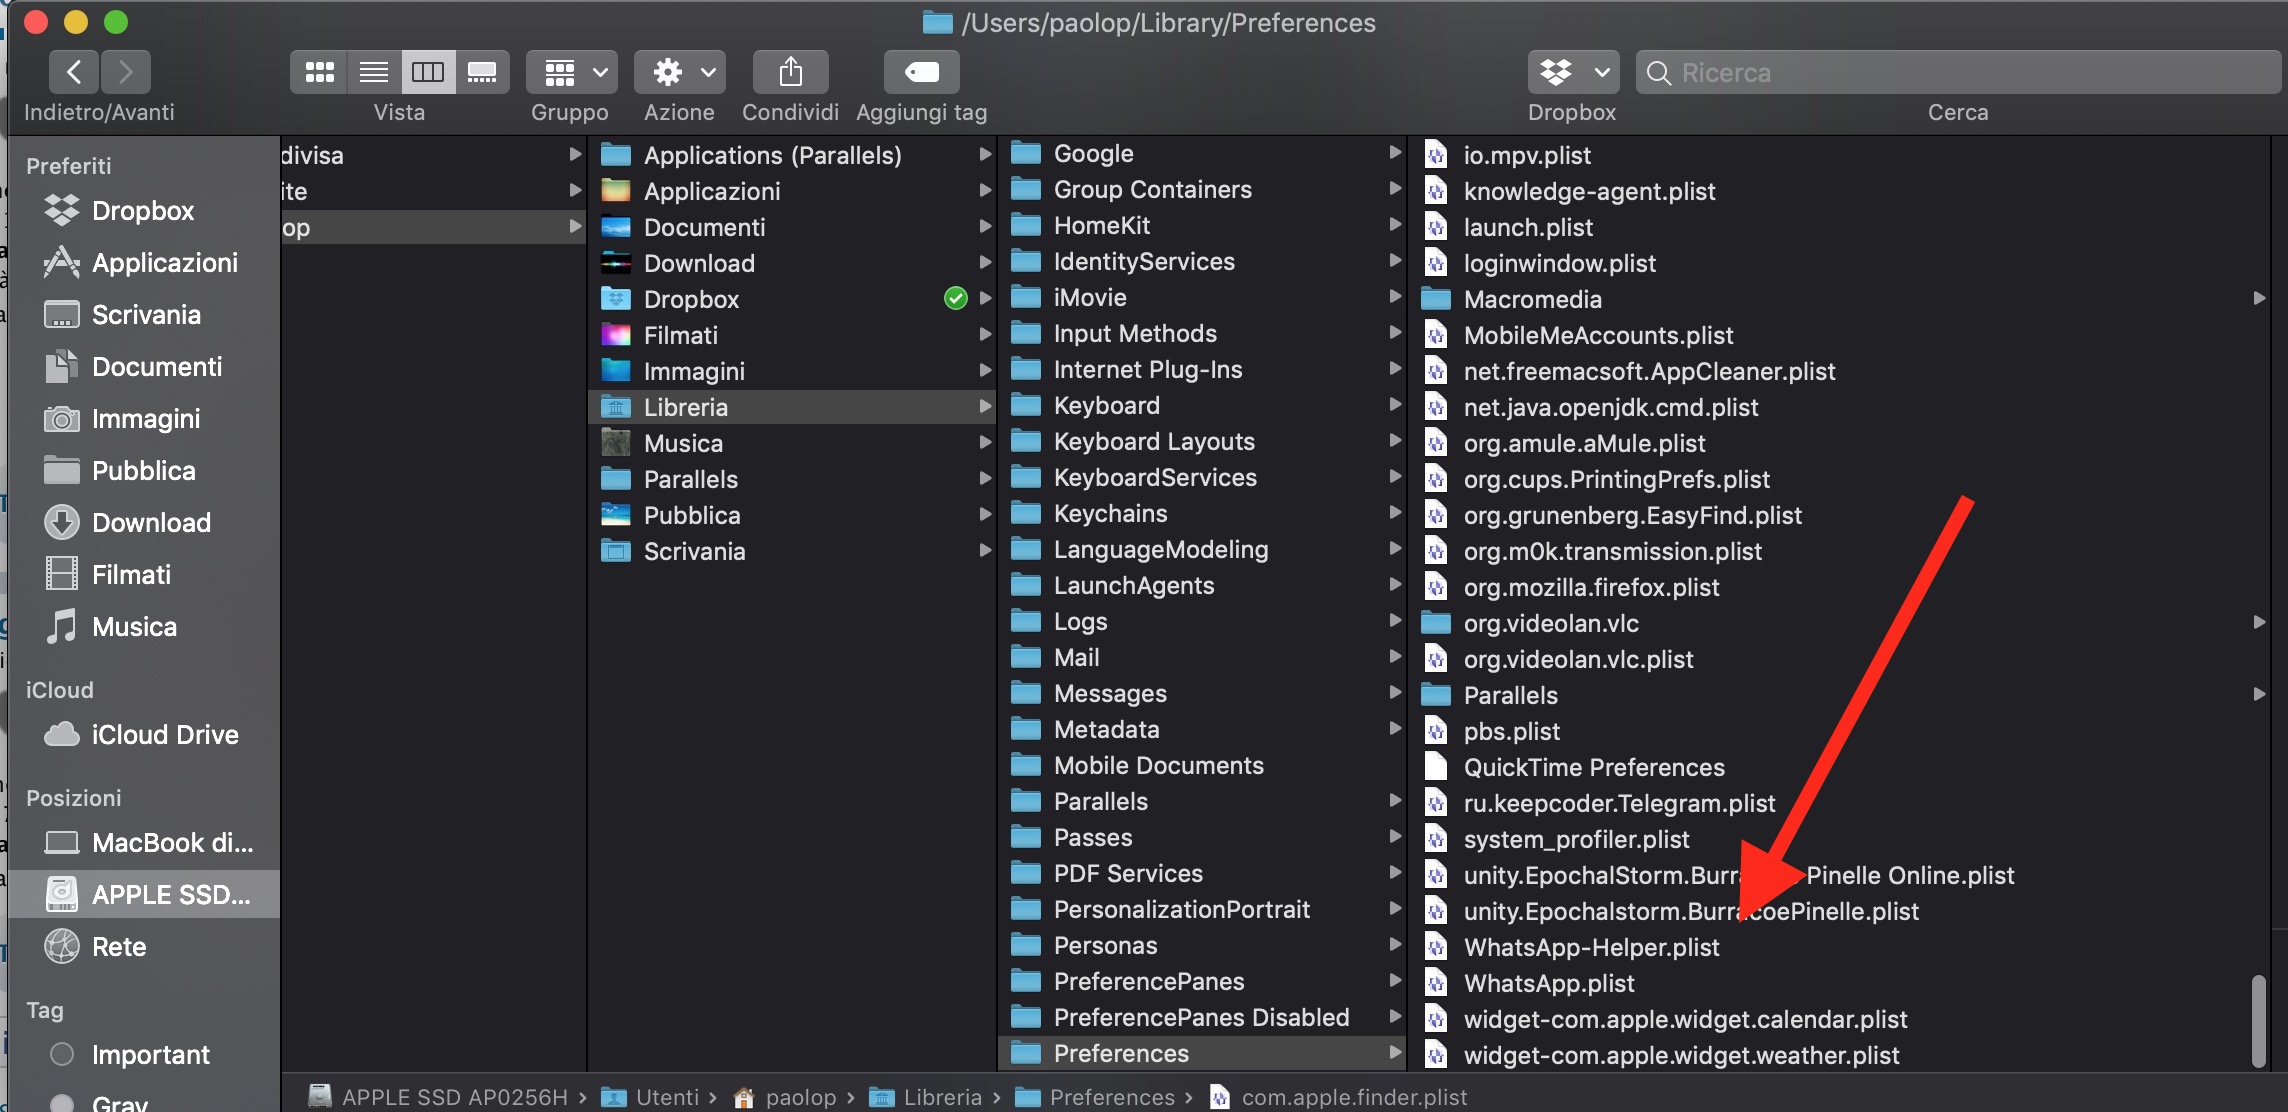
Task: Switch to gallery view
Action: coord(482,72)
